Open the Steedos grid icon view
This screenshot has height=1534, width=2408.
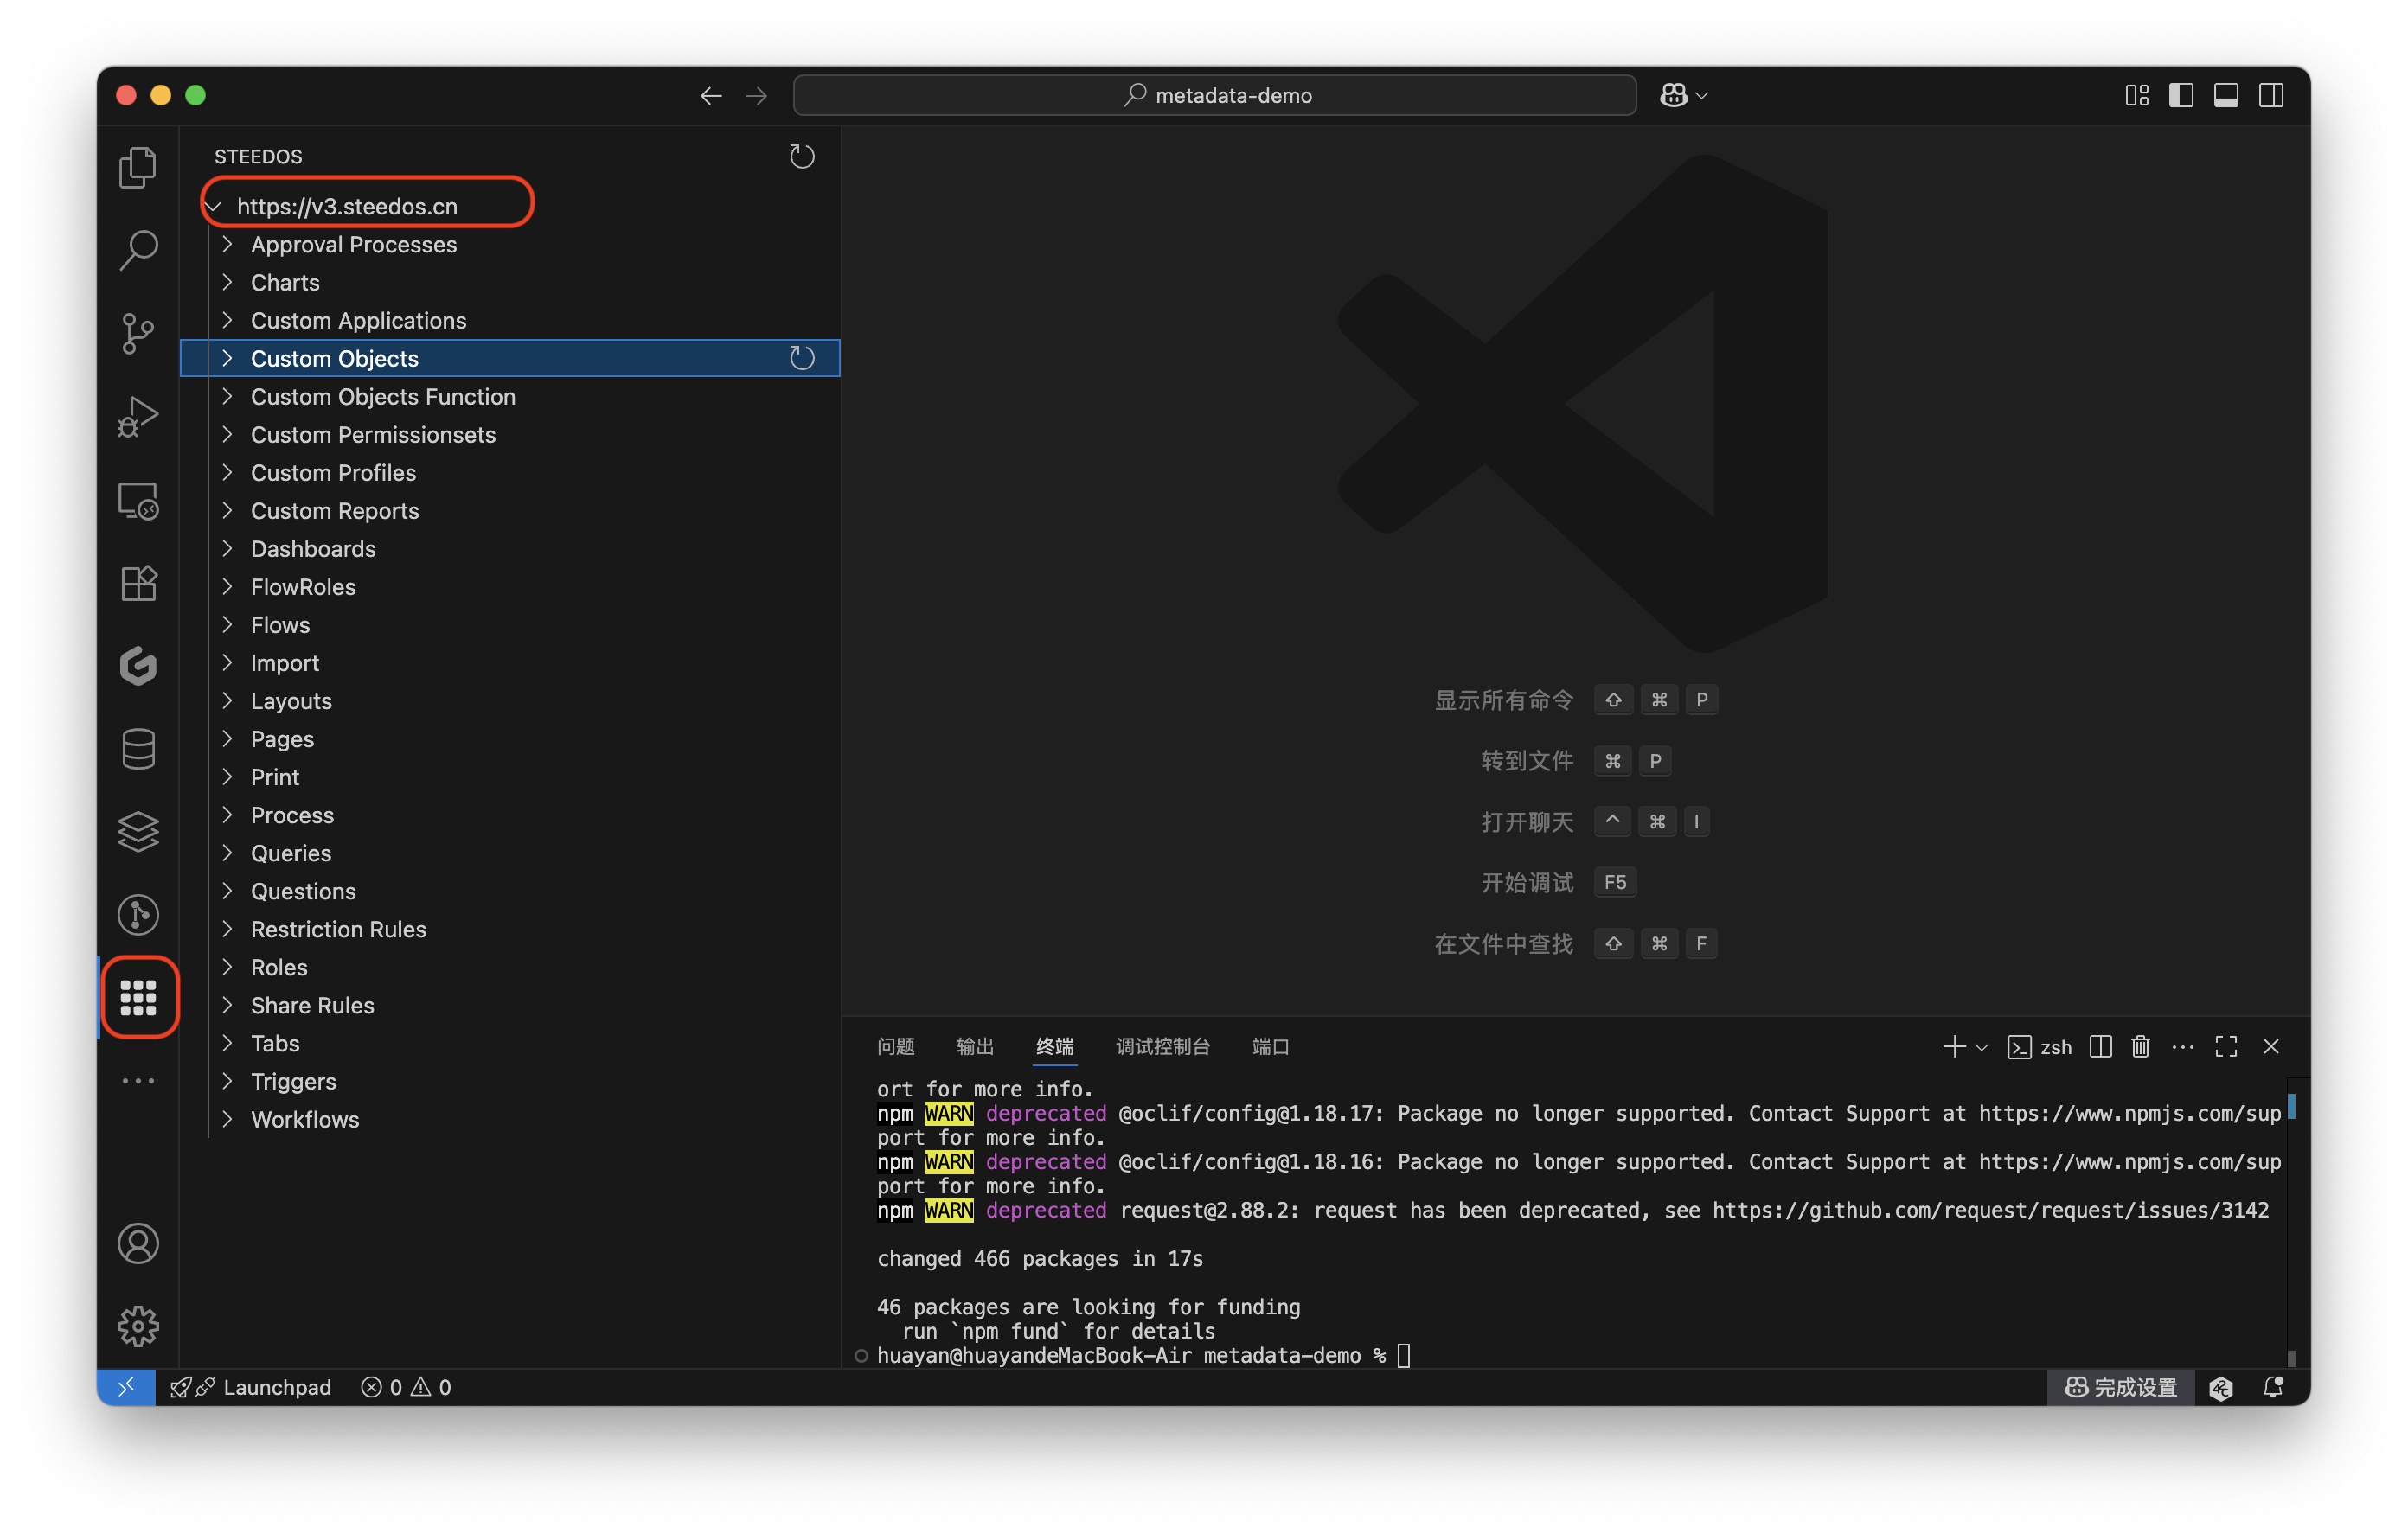138,997
